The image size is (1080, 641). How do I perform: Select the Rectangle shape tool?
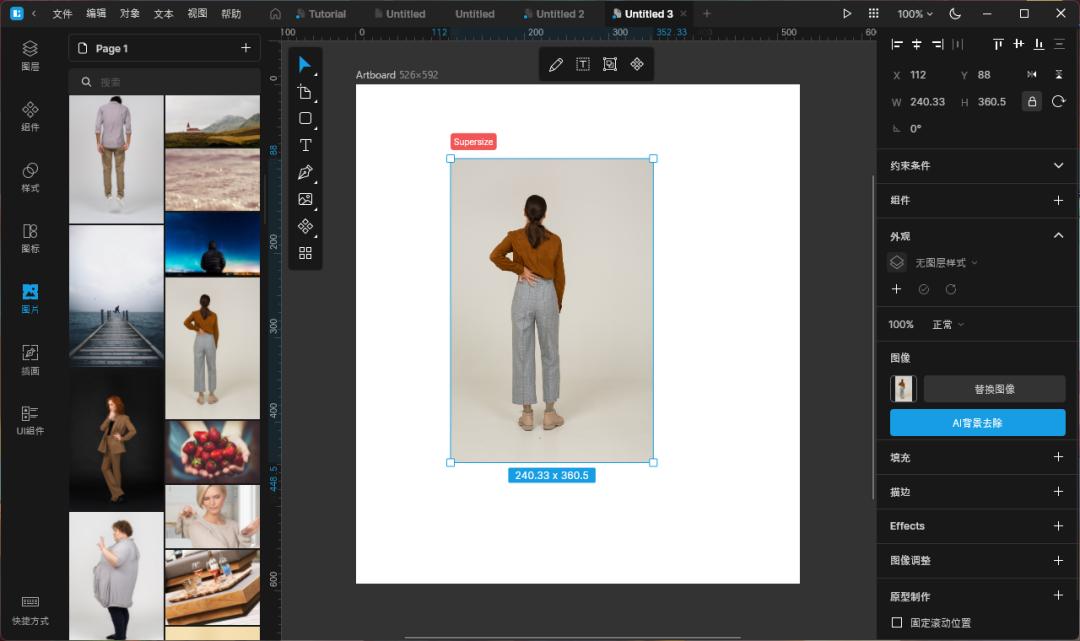305,118
